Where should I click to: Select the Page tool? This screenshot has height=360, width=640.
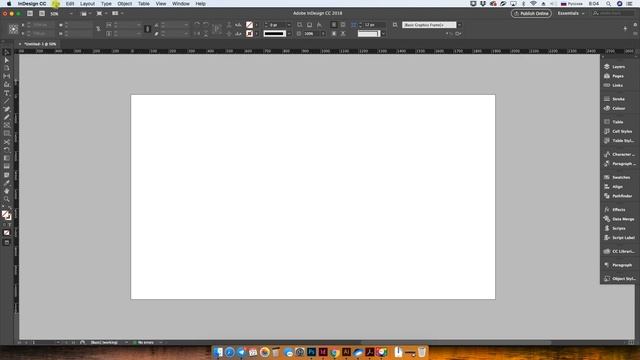7,68
